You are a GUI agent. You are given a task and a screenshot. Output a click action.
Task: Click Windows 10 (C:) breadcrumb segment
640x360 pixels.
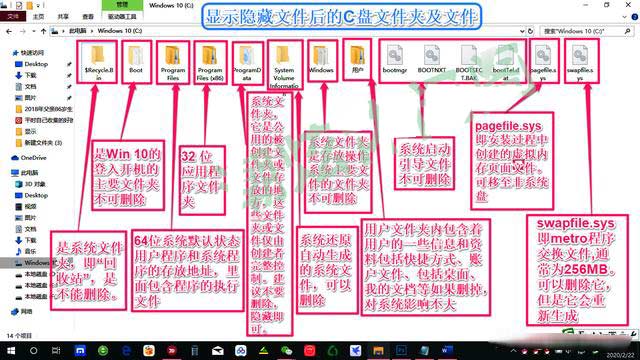click(120, 31)
